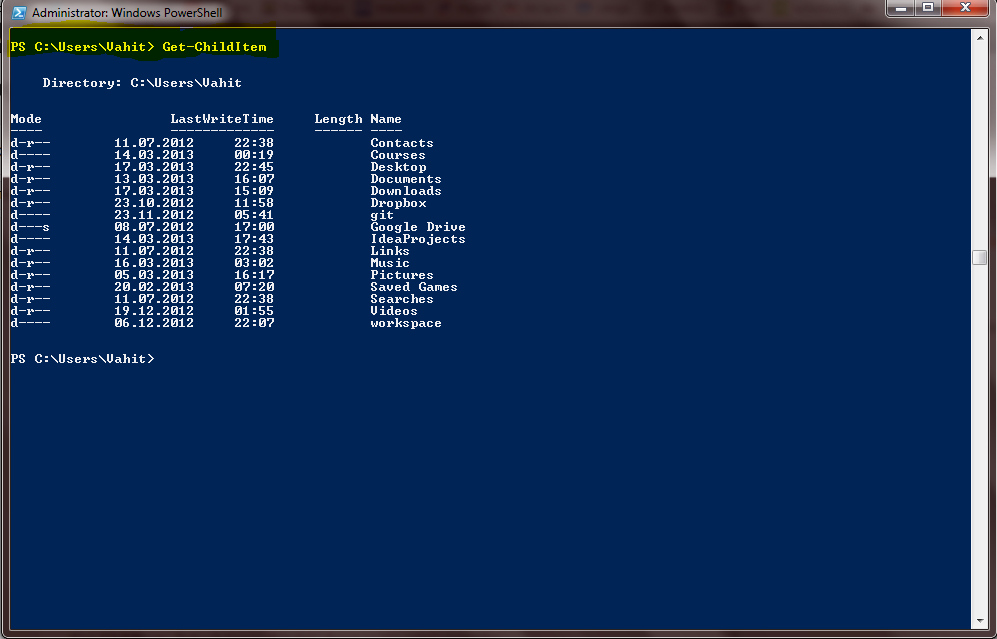Click the workspace folder name
The height and width of the screenshot is (639, 997).
click(x=406, y=324)
